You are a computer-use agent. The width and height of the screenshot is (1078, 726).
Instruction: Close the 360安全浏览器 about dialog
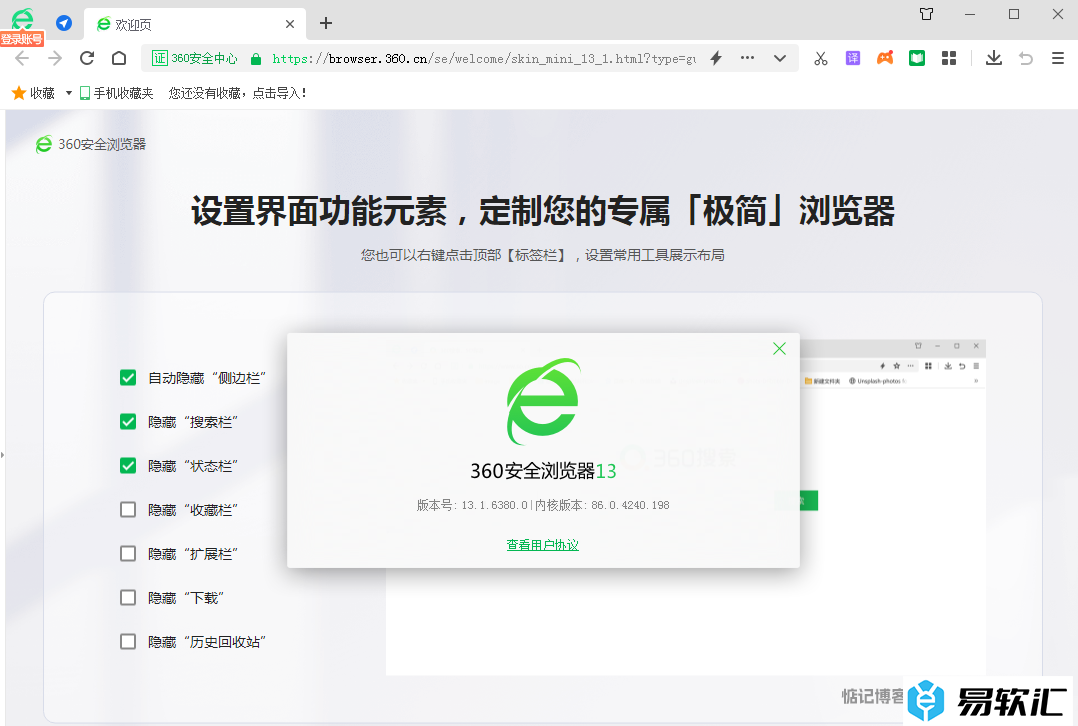tap(779, 348)
